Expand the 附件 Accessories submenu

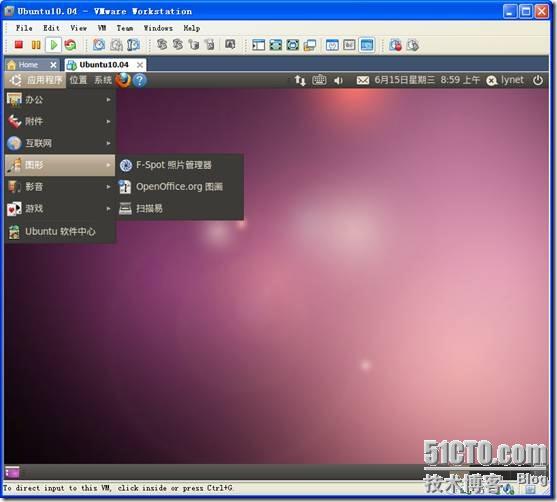(60, 122)
